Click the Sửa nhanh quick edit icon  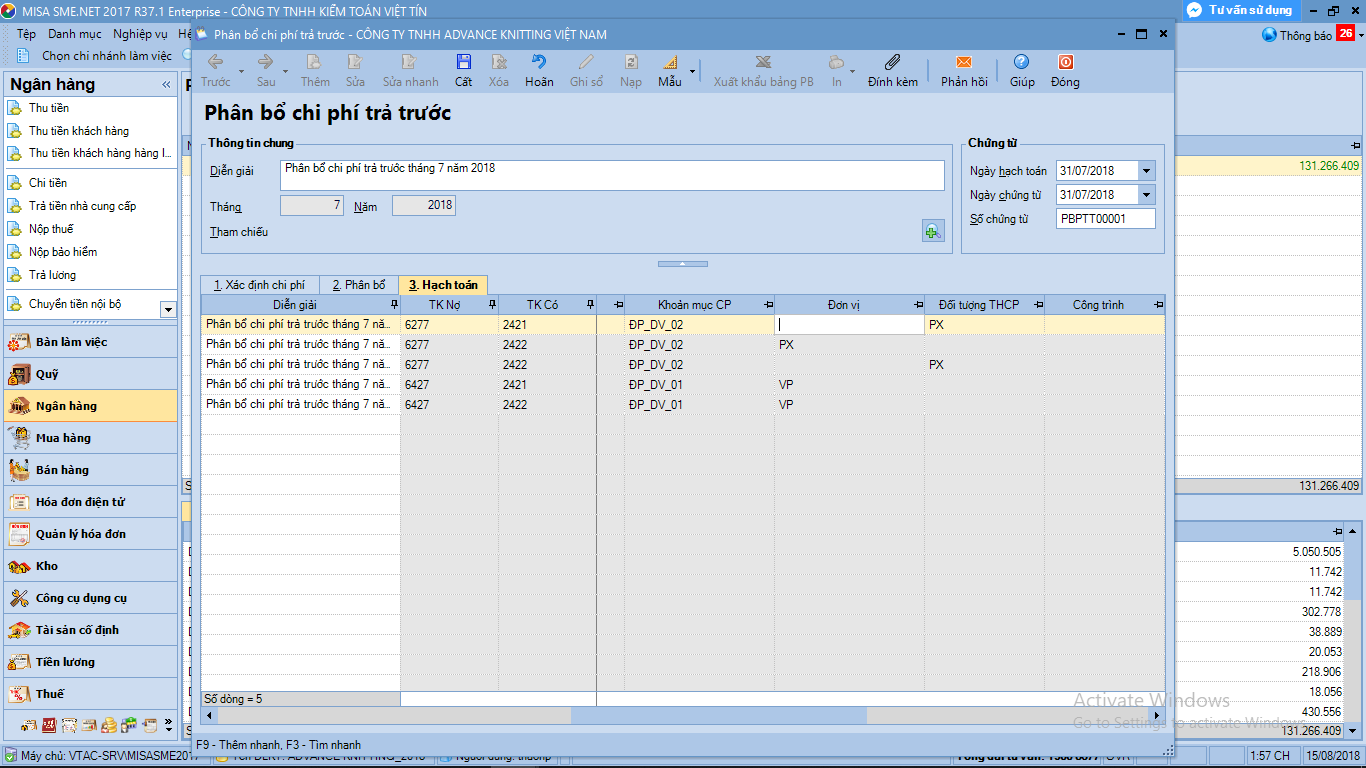410,62
